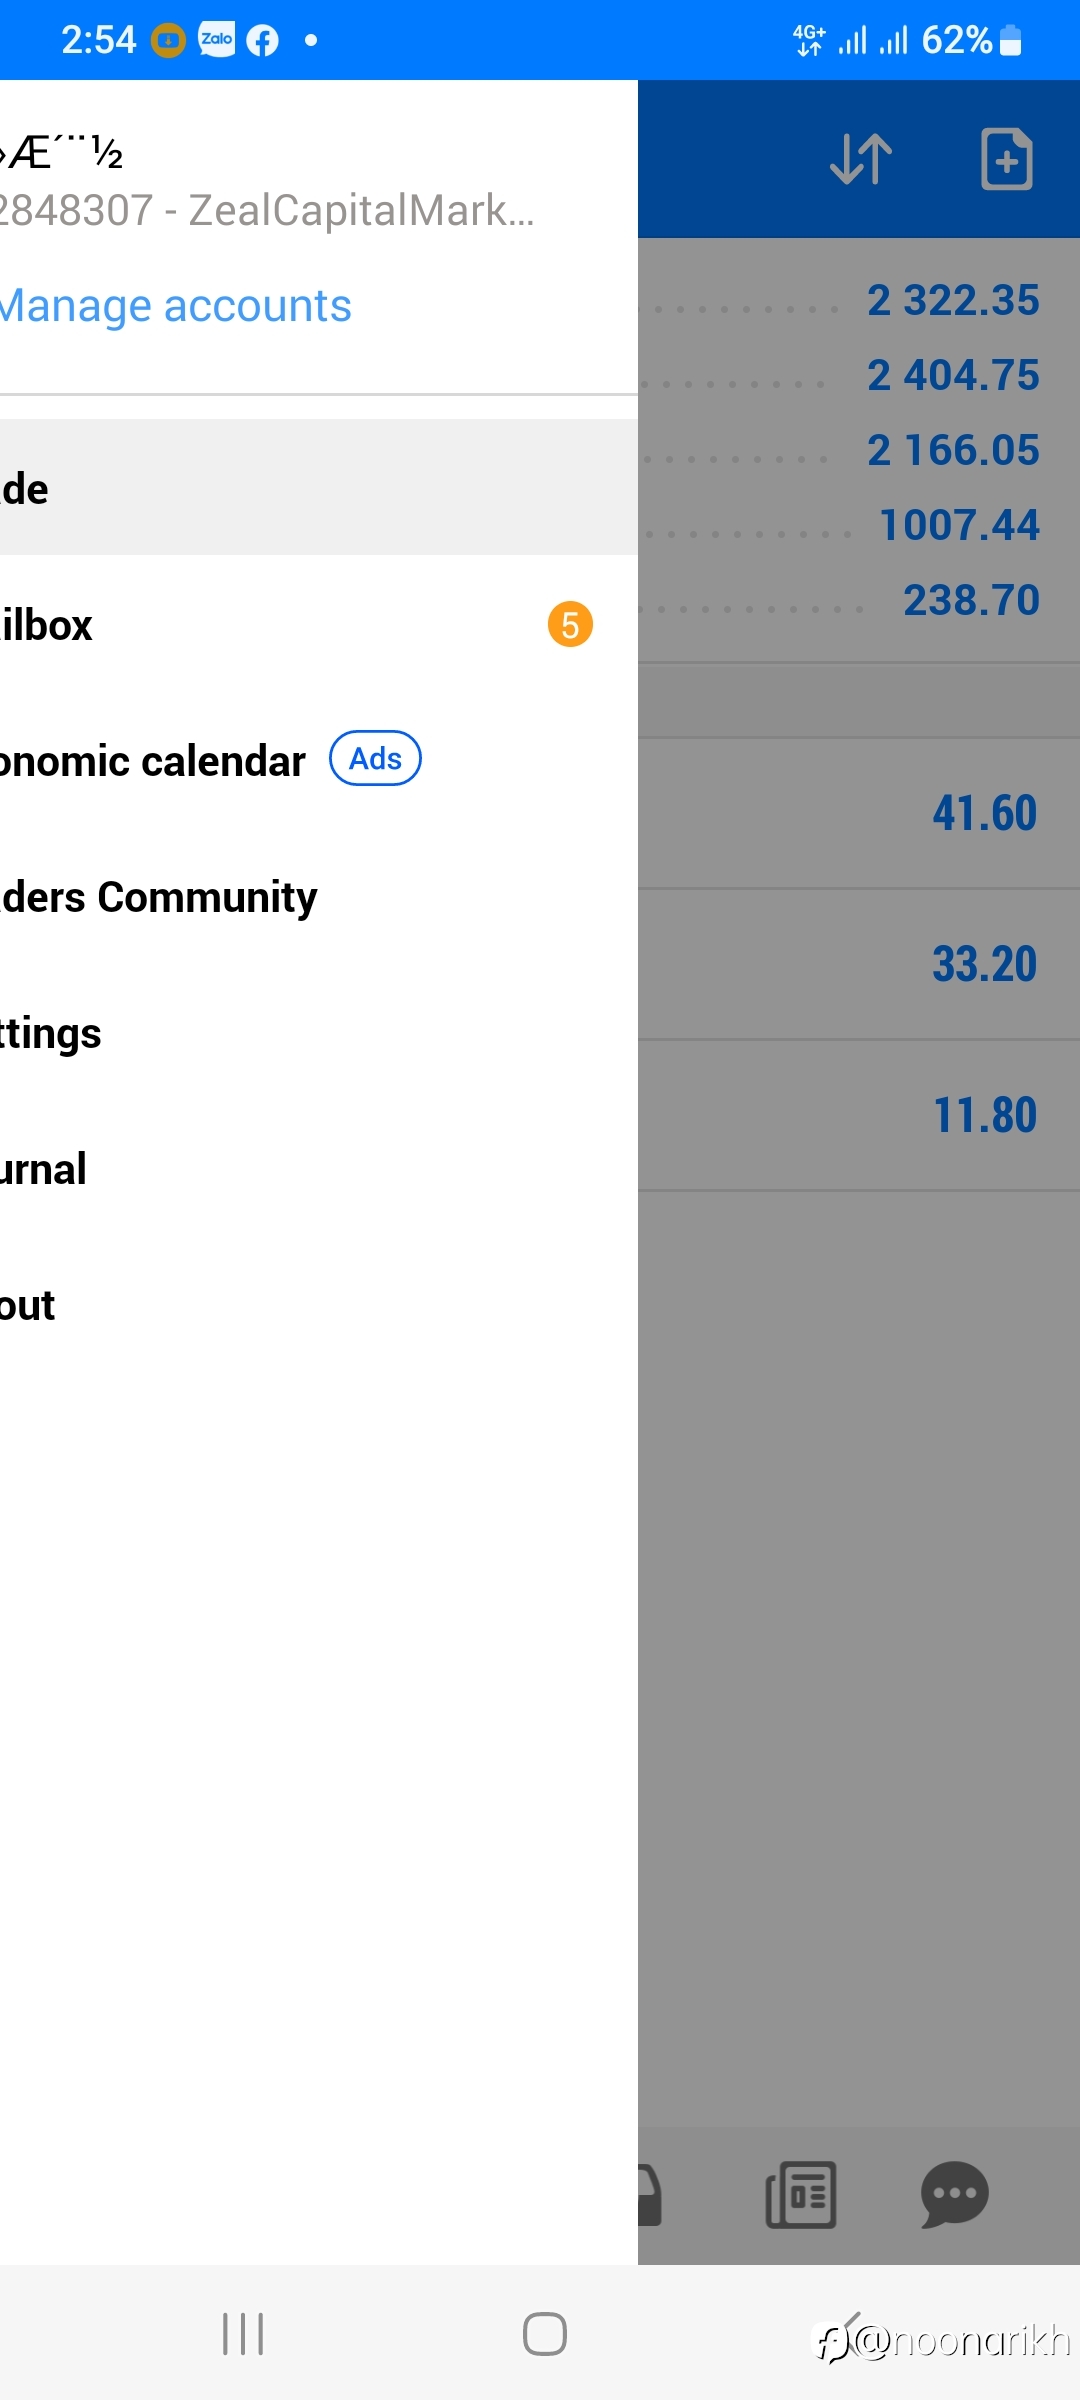The height and width of the screenshot is (2400, 1080).
Task: Open Traders Community from the drawer
Action: (319, 896)
